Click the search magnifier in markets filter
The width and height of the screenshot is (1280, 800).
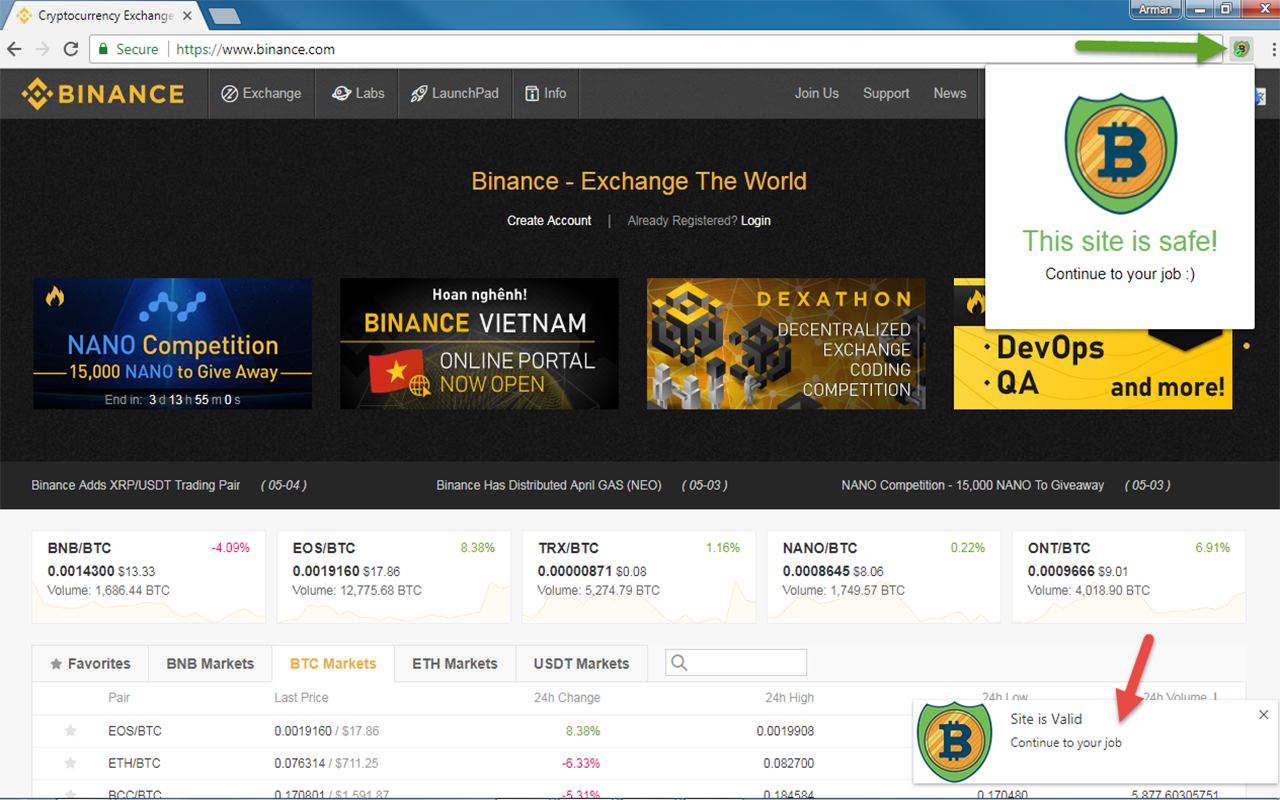point(679,663)
